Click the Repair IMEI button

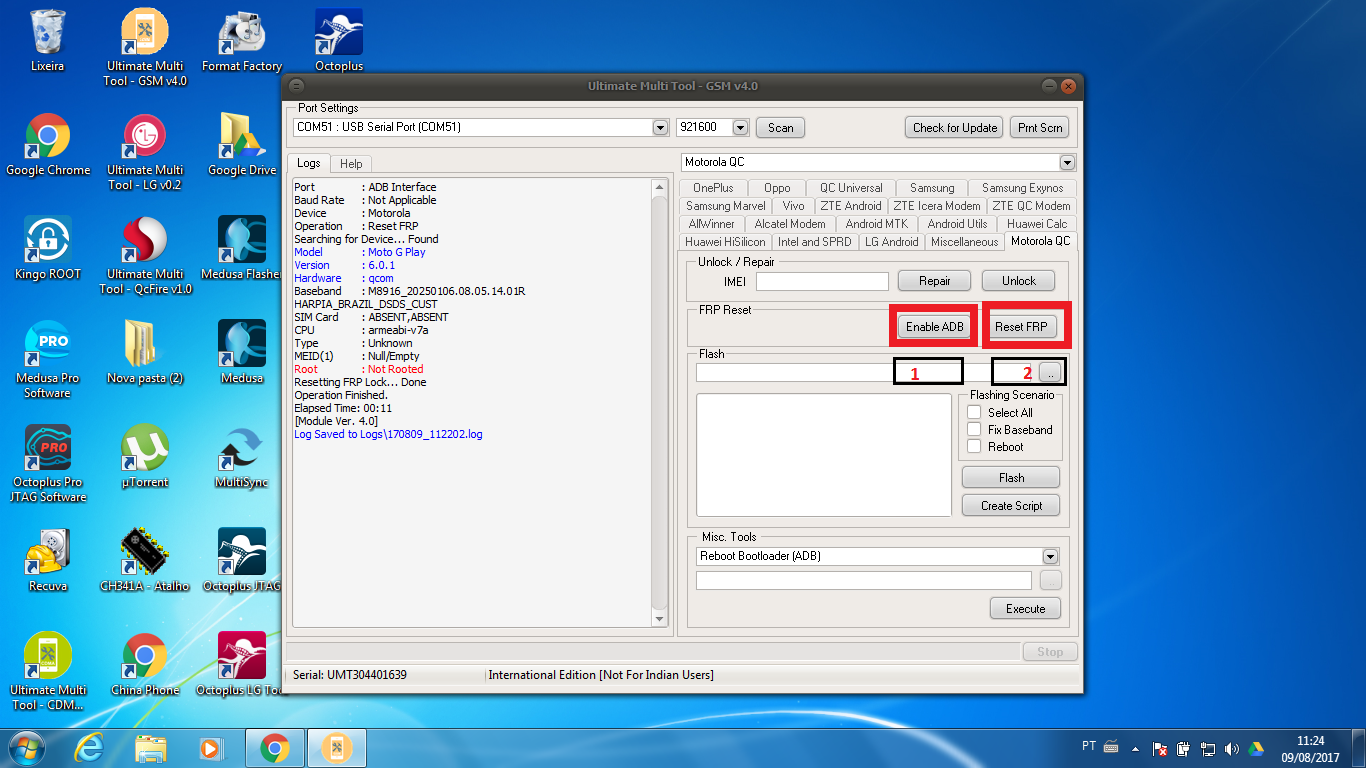pos(935,281)
